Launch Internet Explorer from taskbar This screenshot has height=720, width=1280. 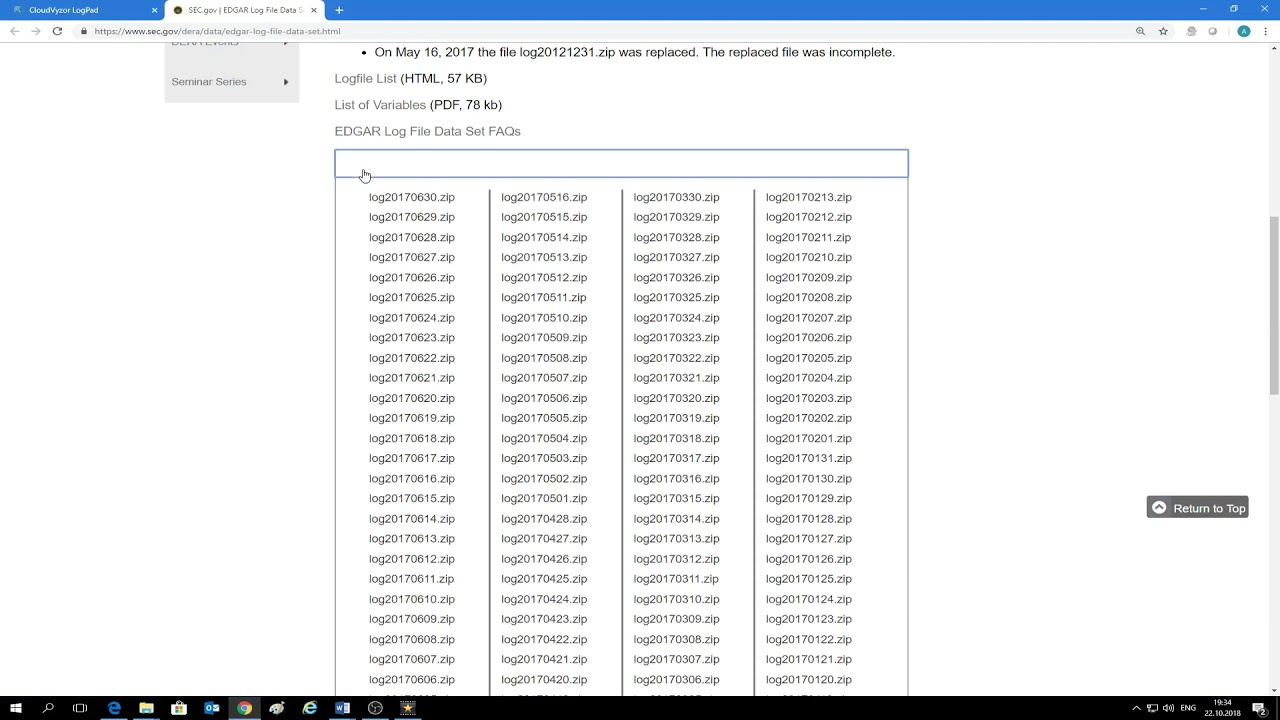(310, 708)
